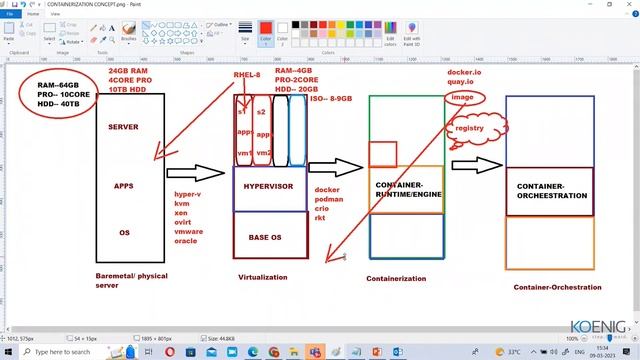Screen dimensions: 640x360
Task: Open the shape Outline dropdown
Action: tap(219, 25)
